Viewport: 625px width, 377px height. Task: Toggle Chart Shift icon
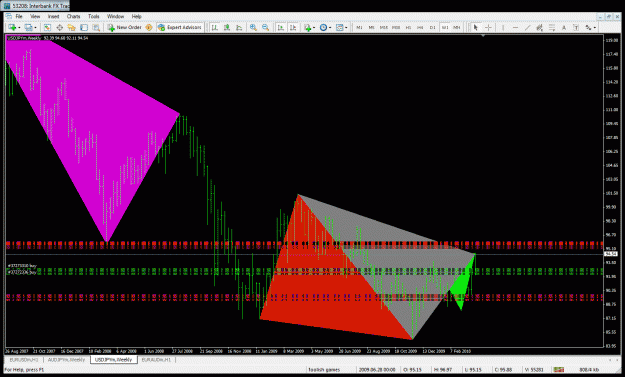[293, 27]
